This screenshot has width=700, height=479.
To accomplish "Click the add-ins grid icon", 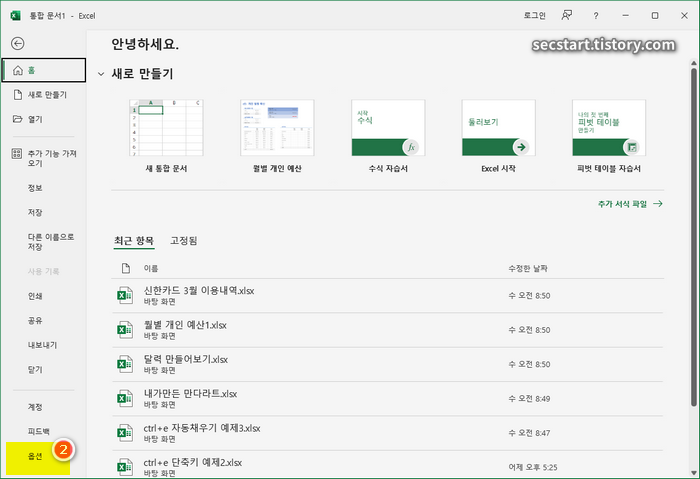I will coord(17,154).
